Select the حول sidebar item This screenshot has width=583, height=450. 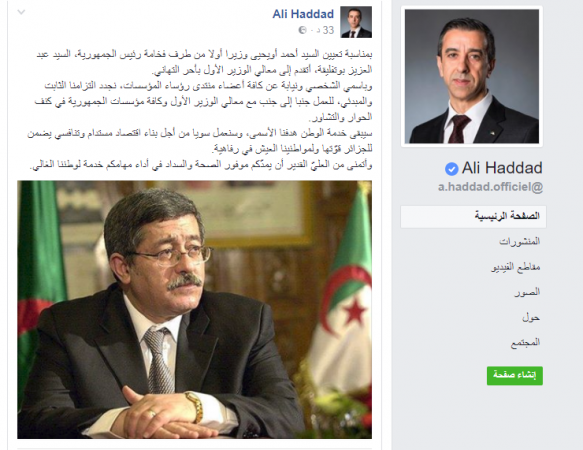pos(531,318)
